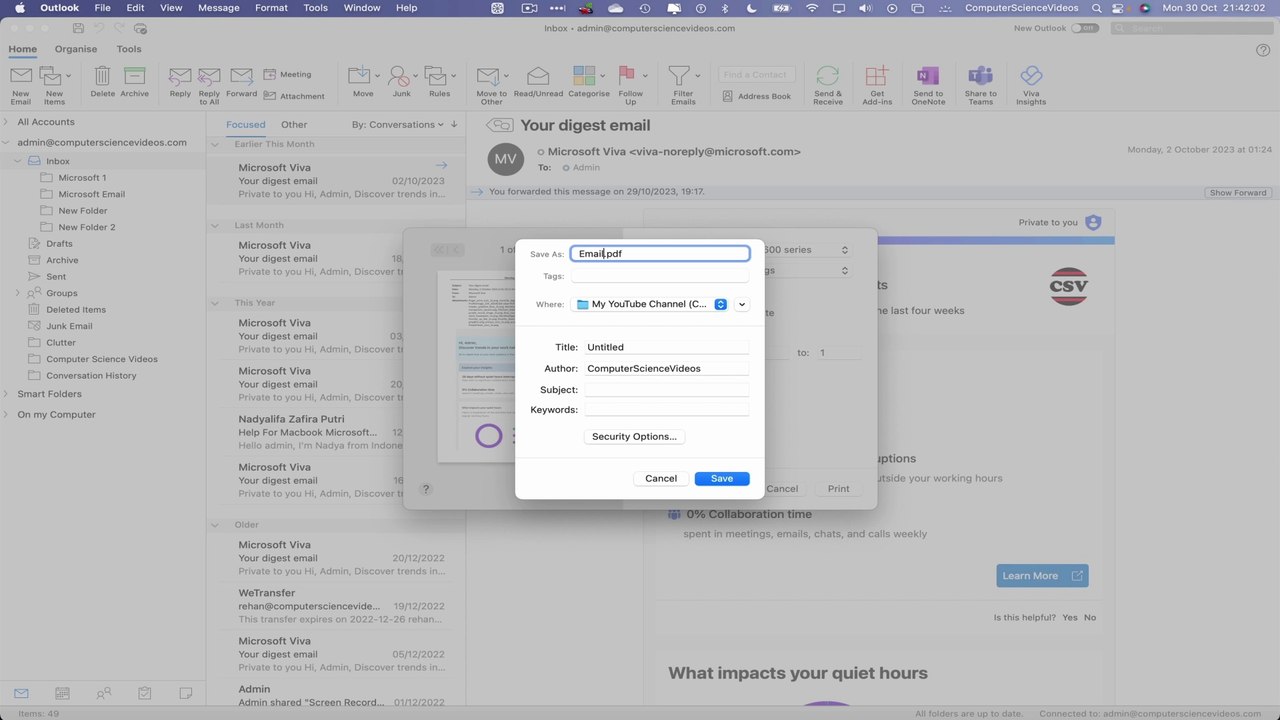Screen dimensions: 1280x720
Task: Open the By: Conversations sort dropdown
Action: 399,125
